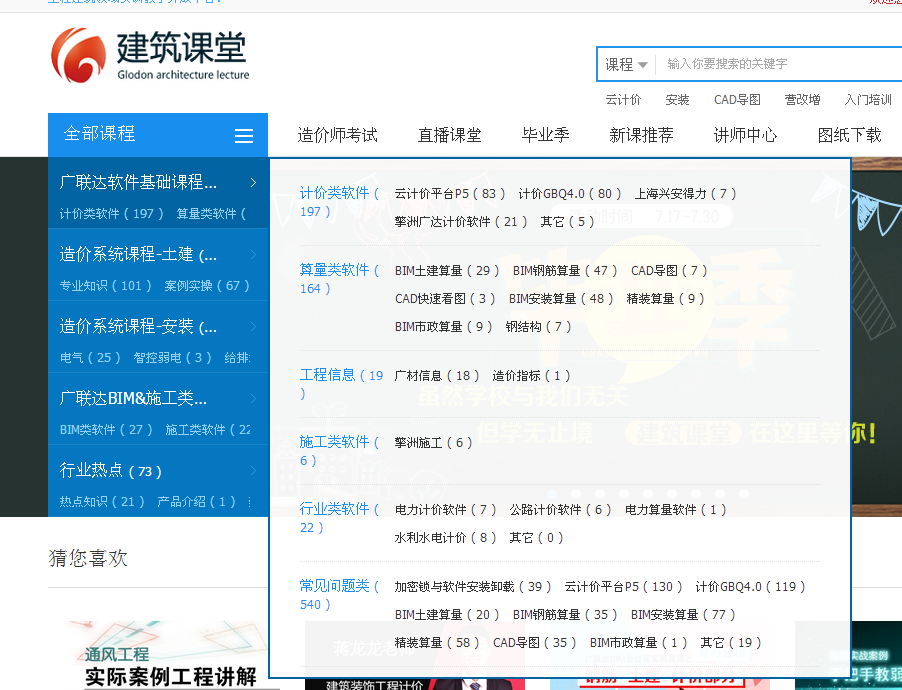Open 施工类软件 (6) category heading
The height and width of the screenshot is (690, 902).
click(x=339, y=451)
